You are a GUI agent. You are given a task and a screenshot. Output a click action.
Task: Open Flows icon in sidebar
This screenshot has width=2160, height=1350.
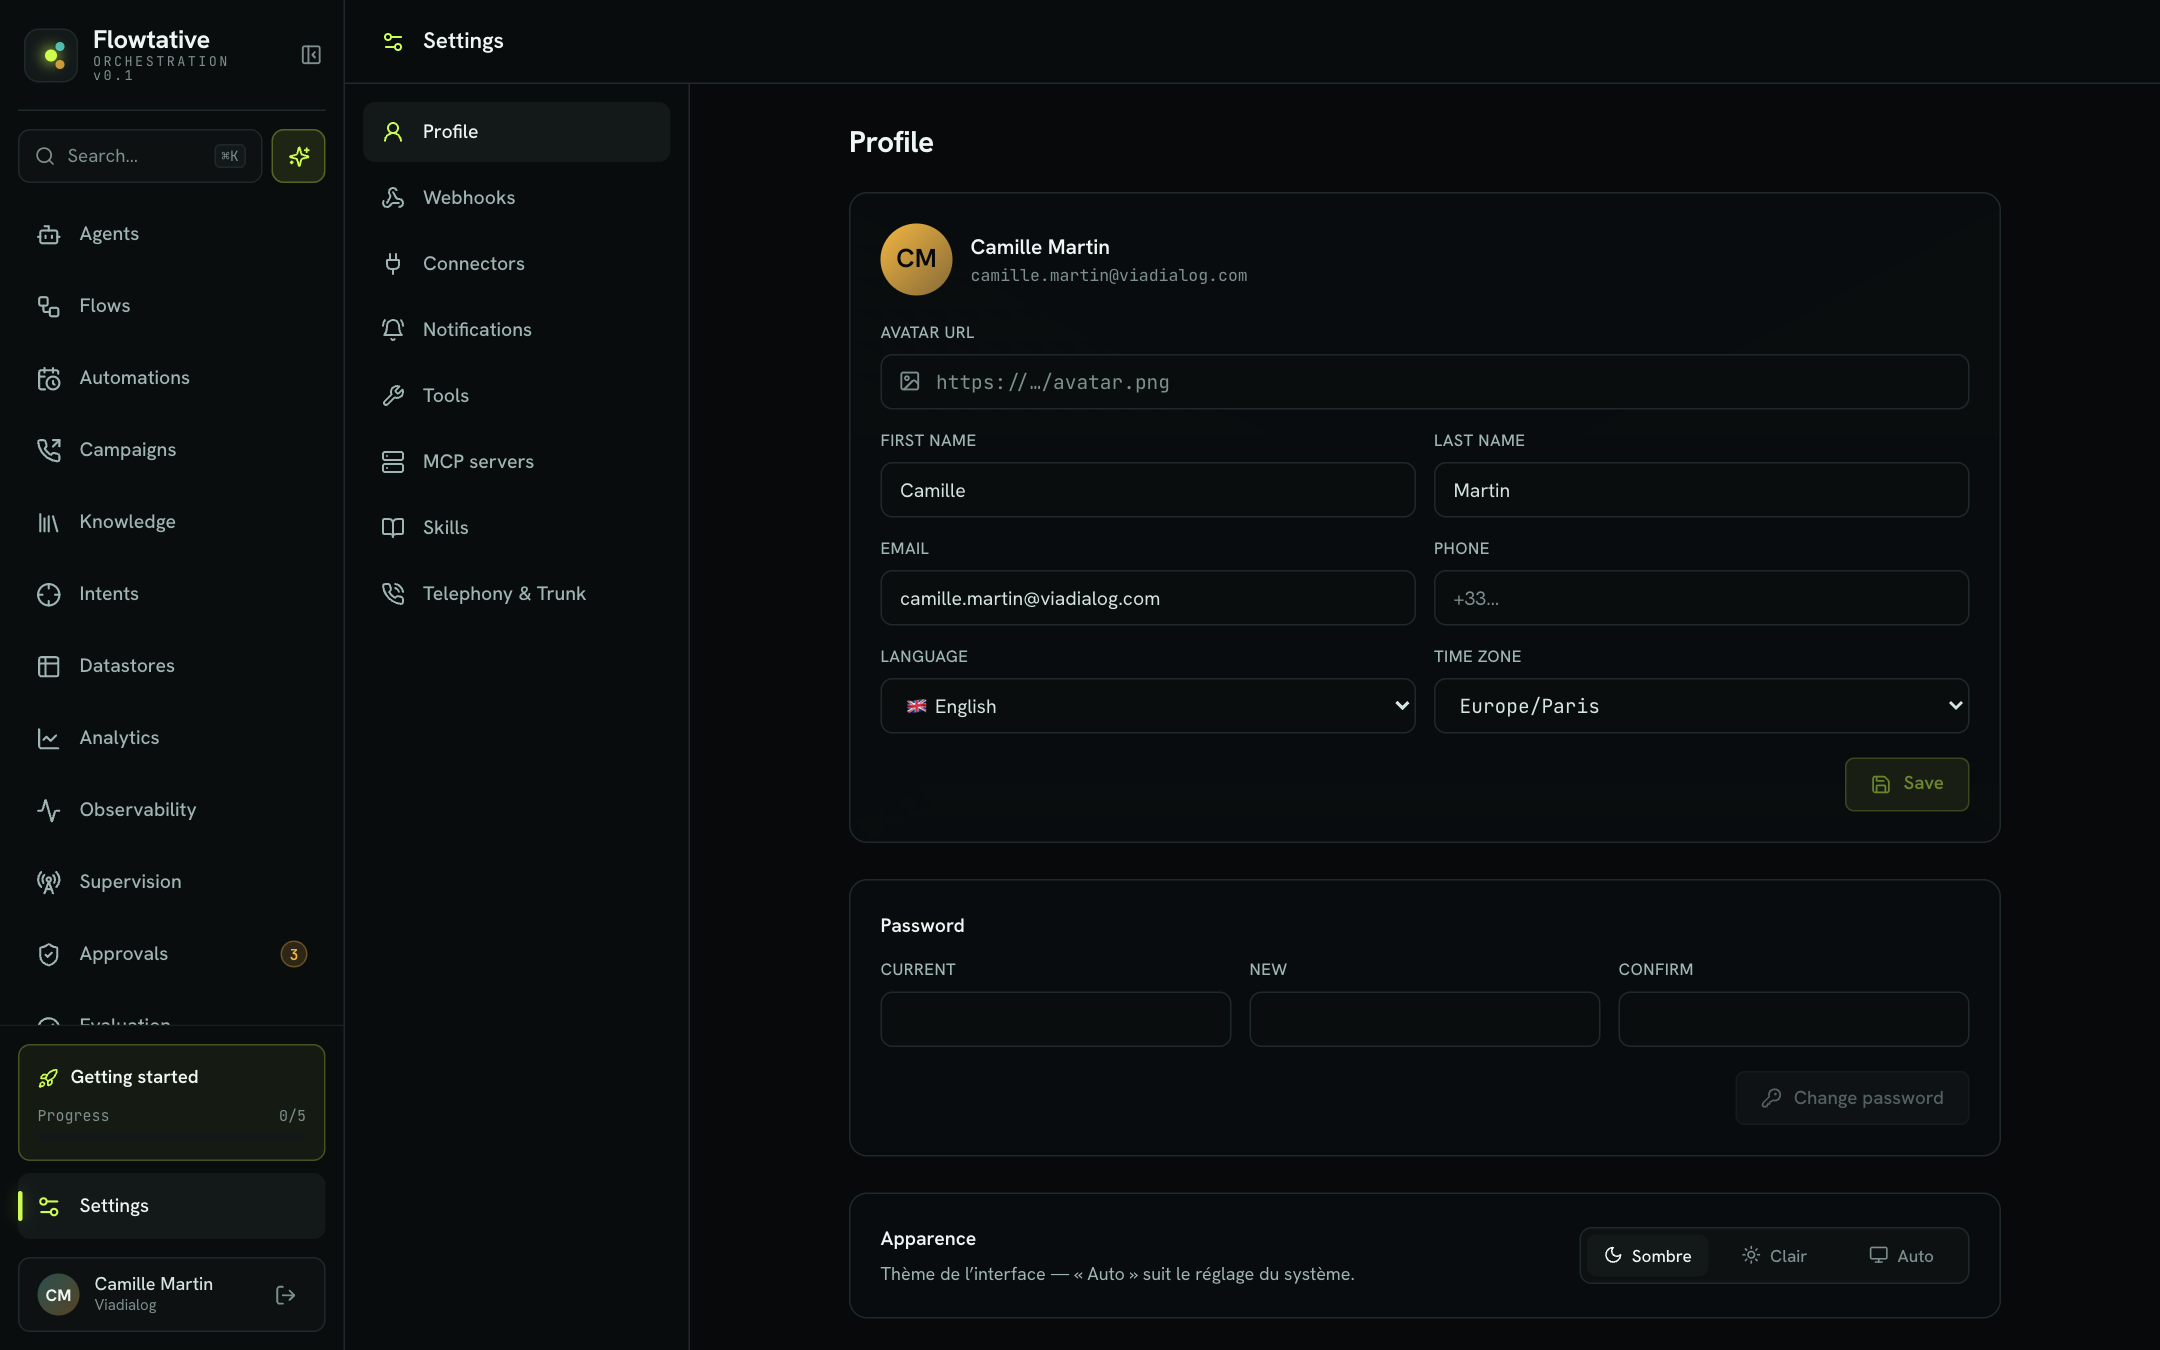pyautogui.click(x=49, y=306)
